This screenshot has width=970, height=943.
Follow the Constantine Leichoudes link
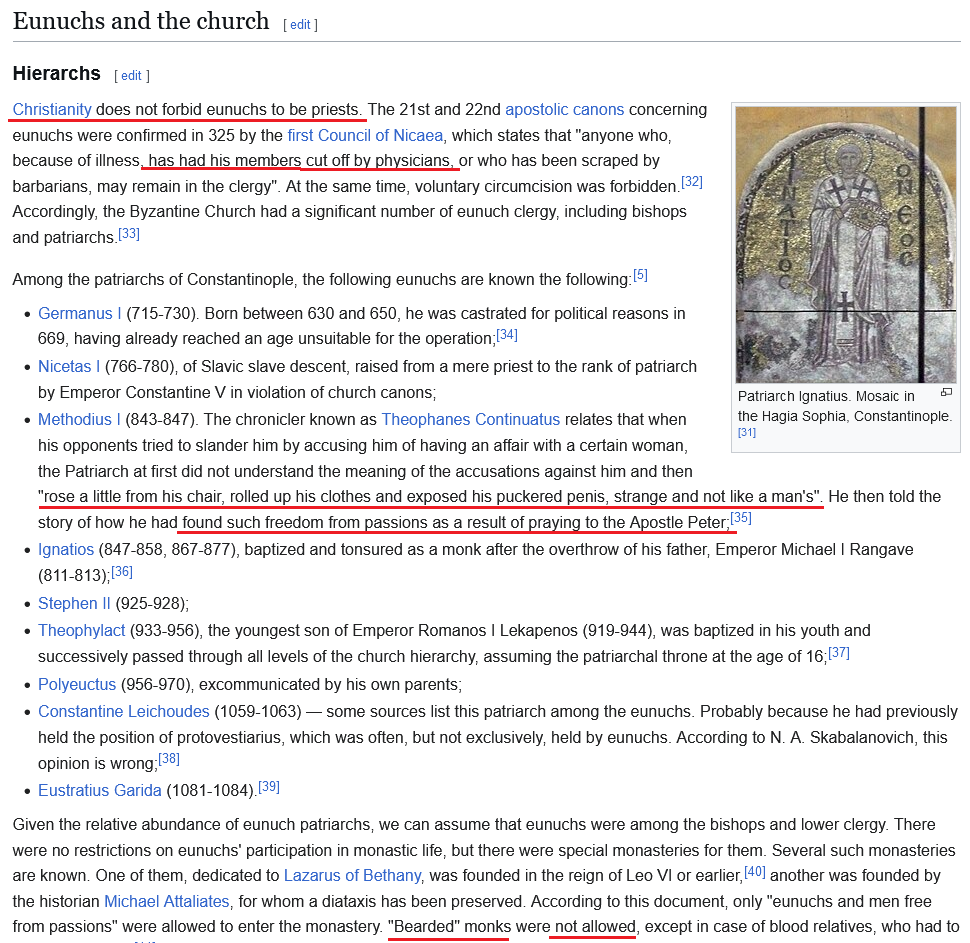(124, 712)
